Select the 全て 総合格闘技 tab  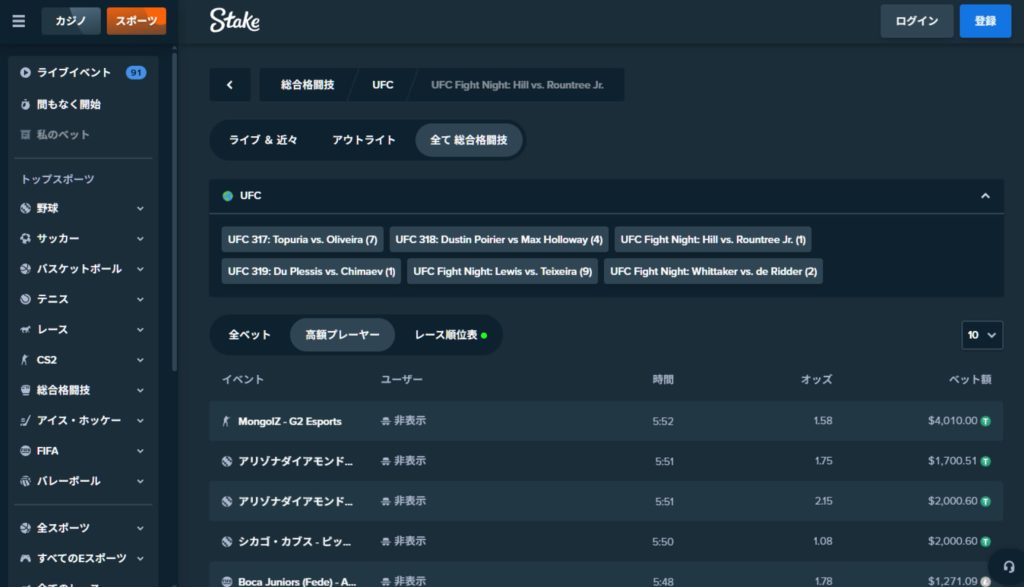coord(469,140)
